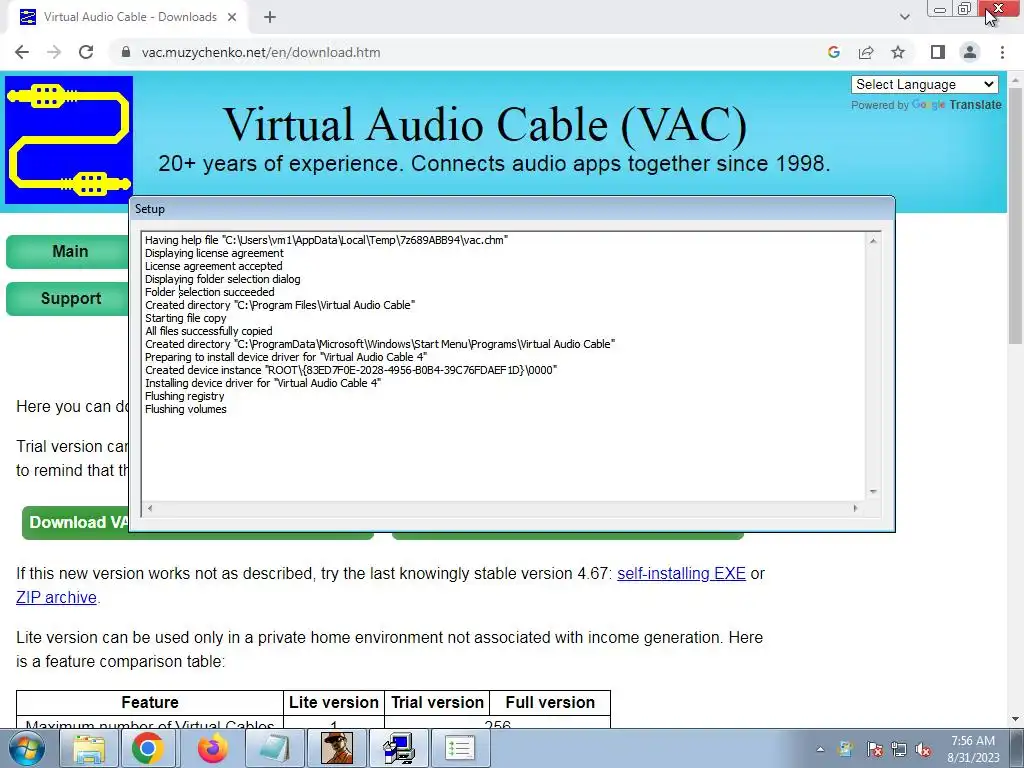
Task: Click the Lite version table header
Action: 334,703
